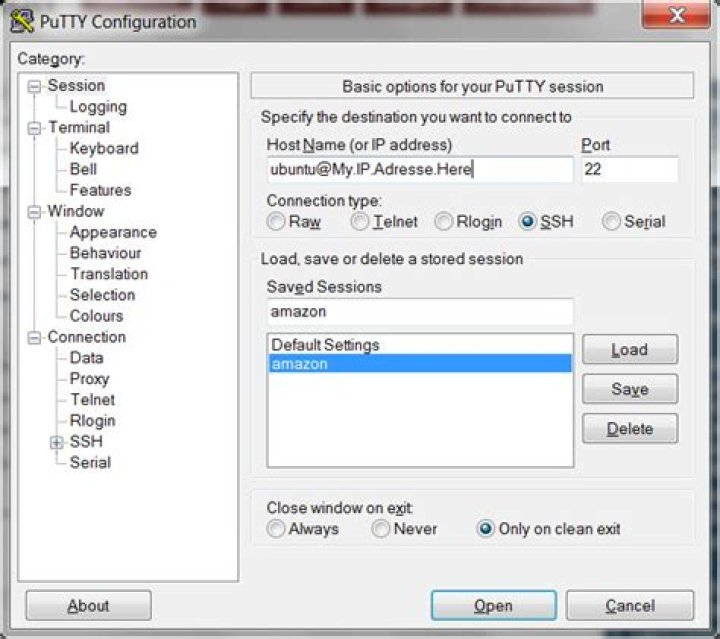The image size is (720, 639).
Task: Open the Window category
Action: point(76,212)
